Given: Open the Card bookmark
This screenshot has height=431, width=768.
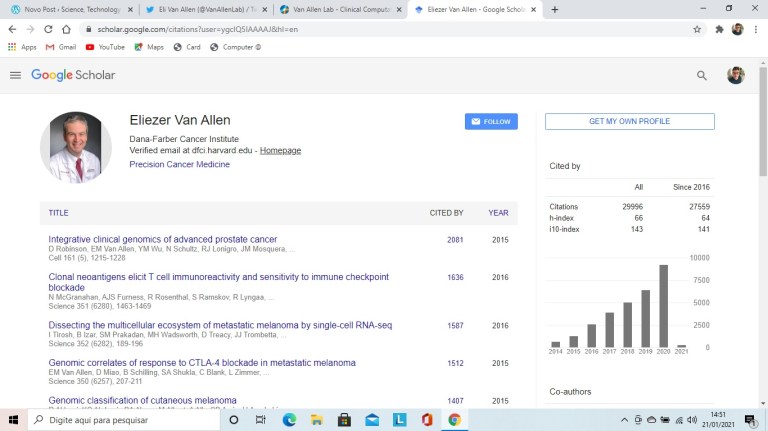Looking at the screenshot, I should click(x=187, y=47).
